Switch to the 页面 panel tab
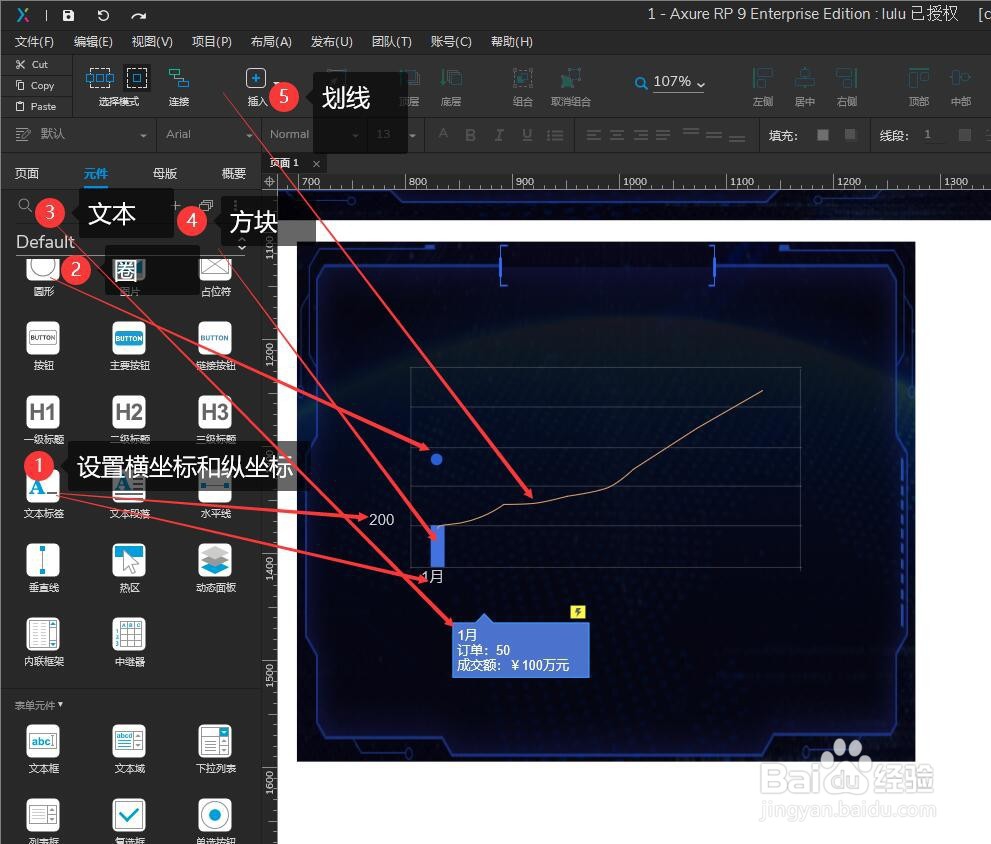This screenshot has height=844, width=991. [x=27, y=173]
